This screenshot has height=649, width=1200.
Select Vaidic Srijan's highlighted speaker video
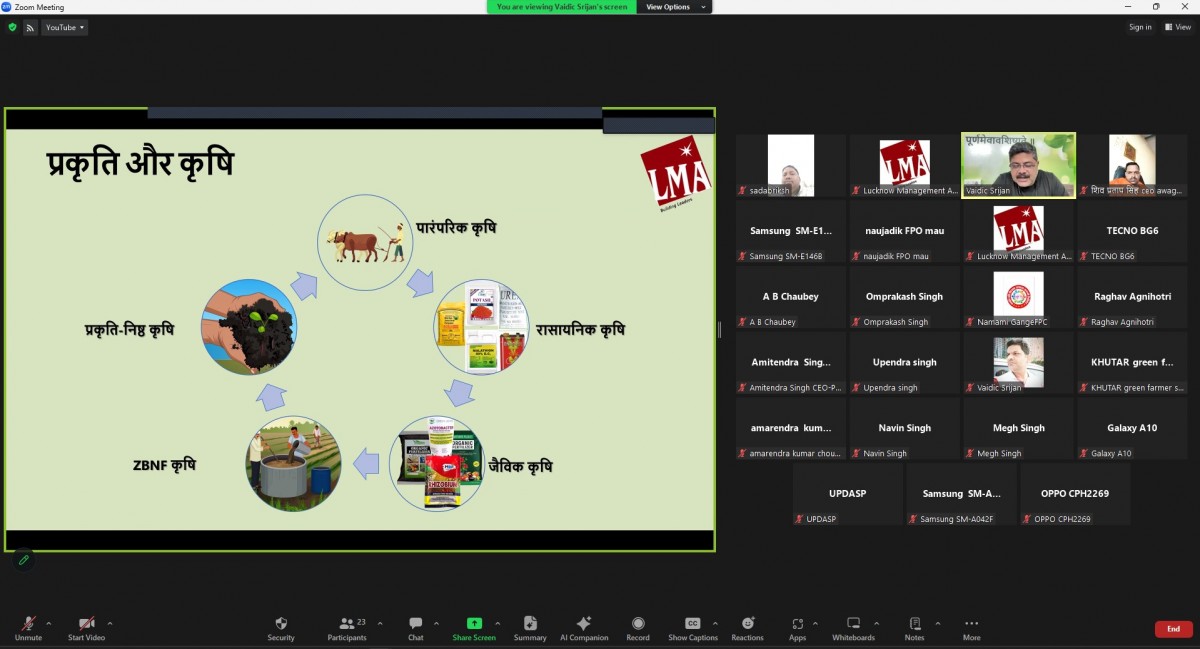pyautogui.click(x=1018, y=165)
